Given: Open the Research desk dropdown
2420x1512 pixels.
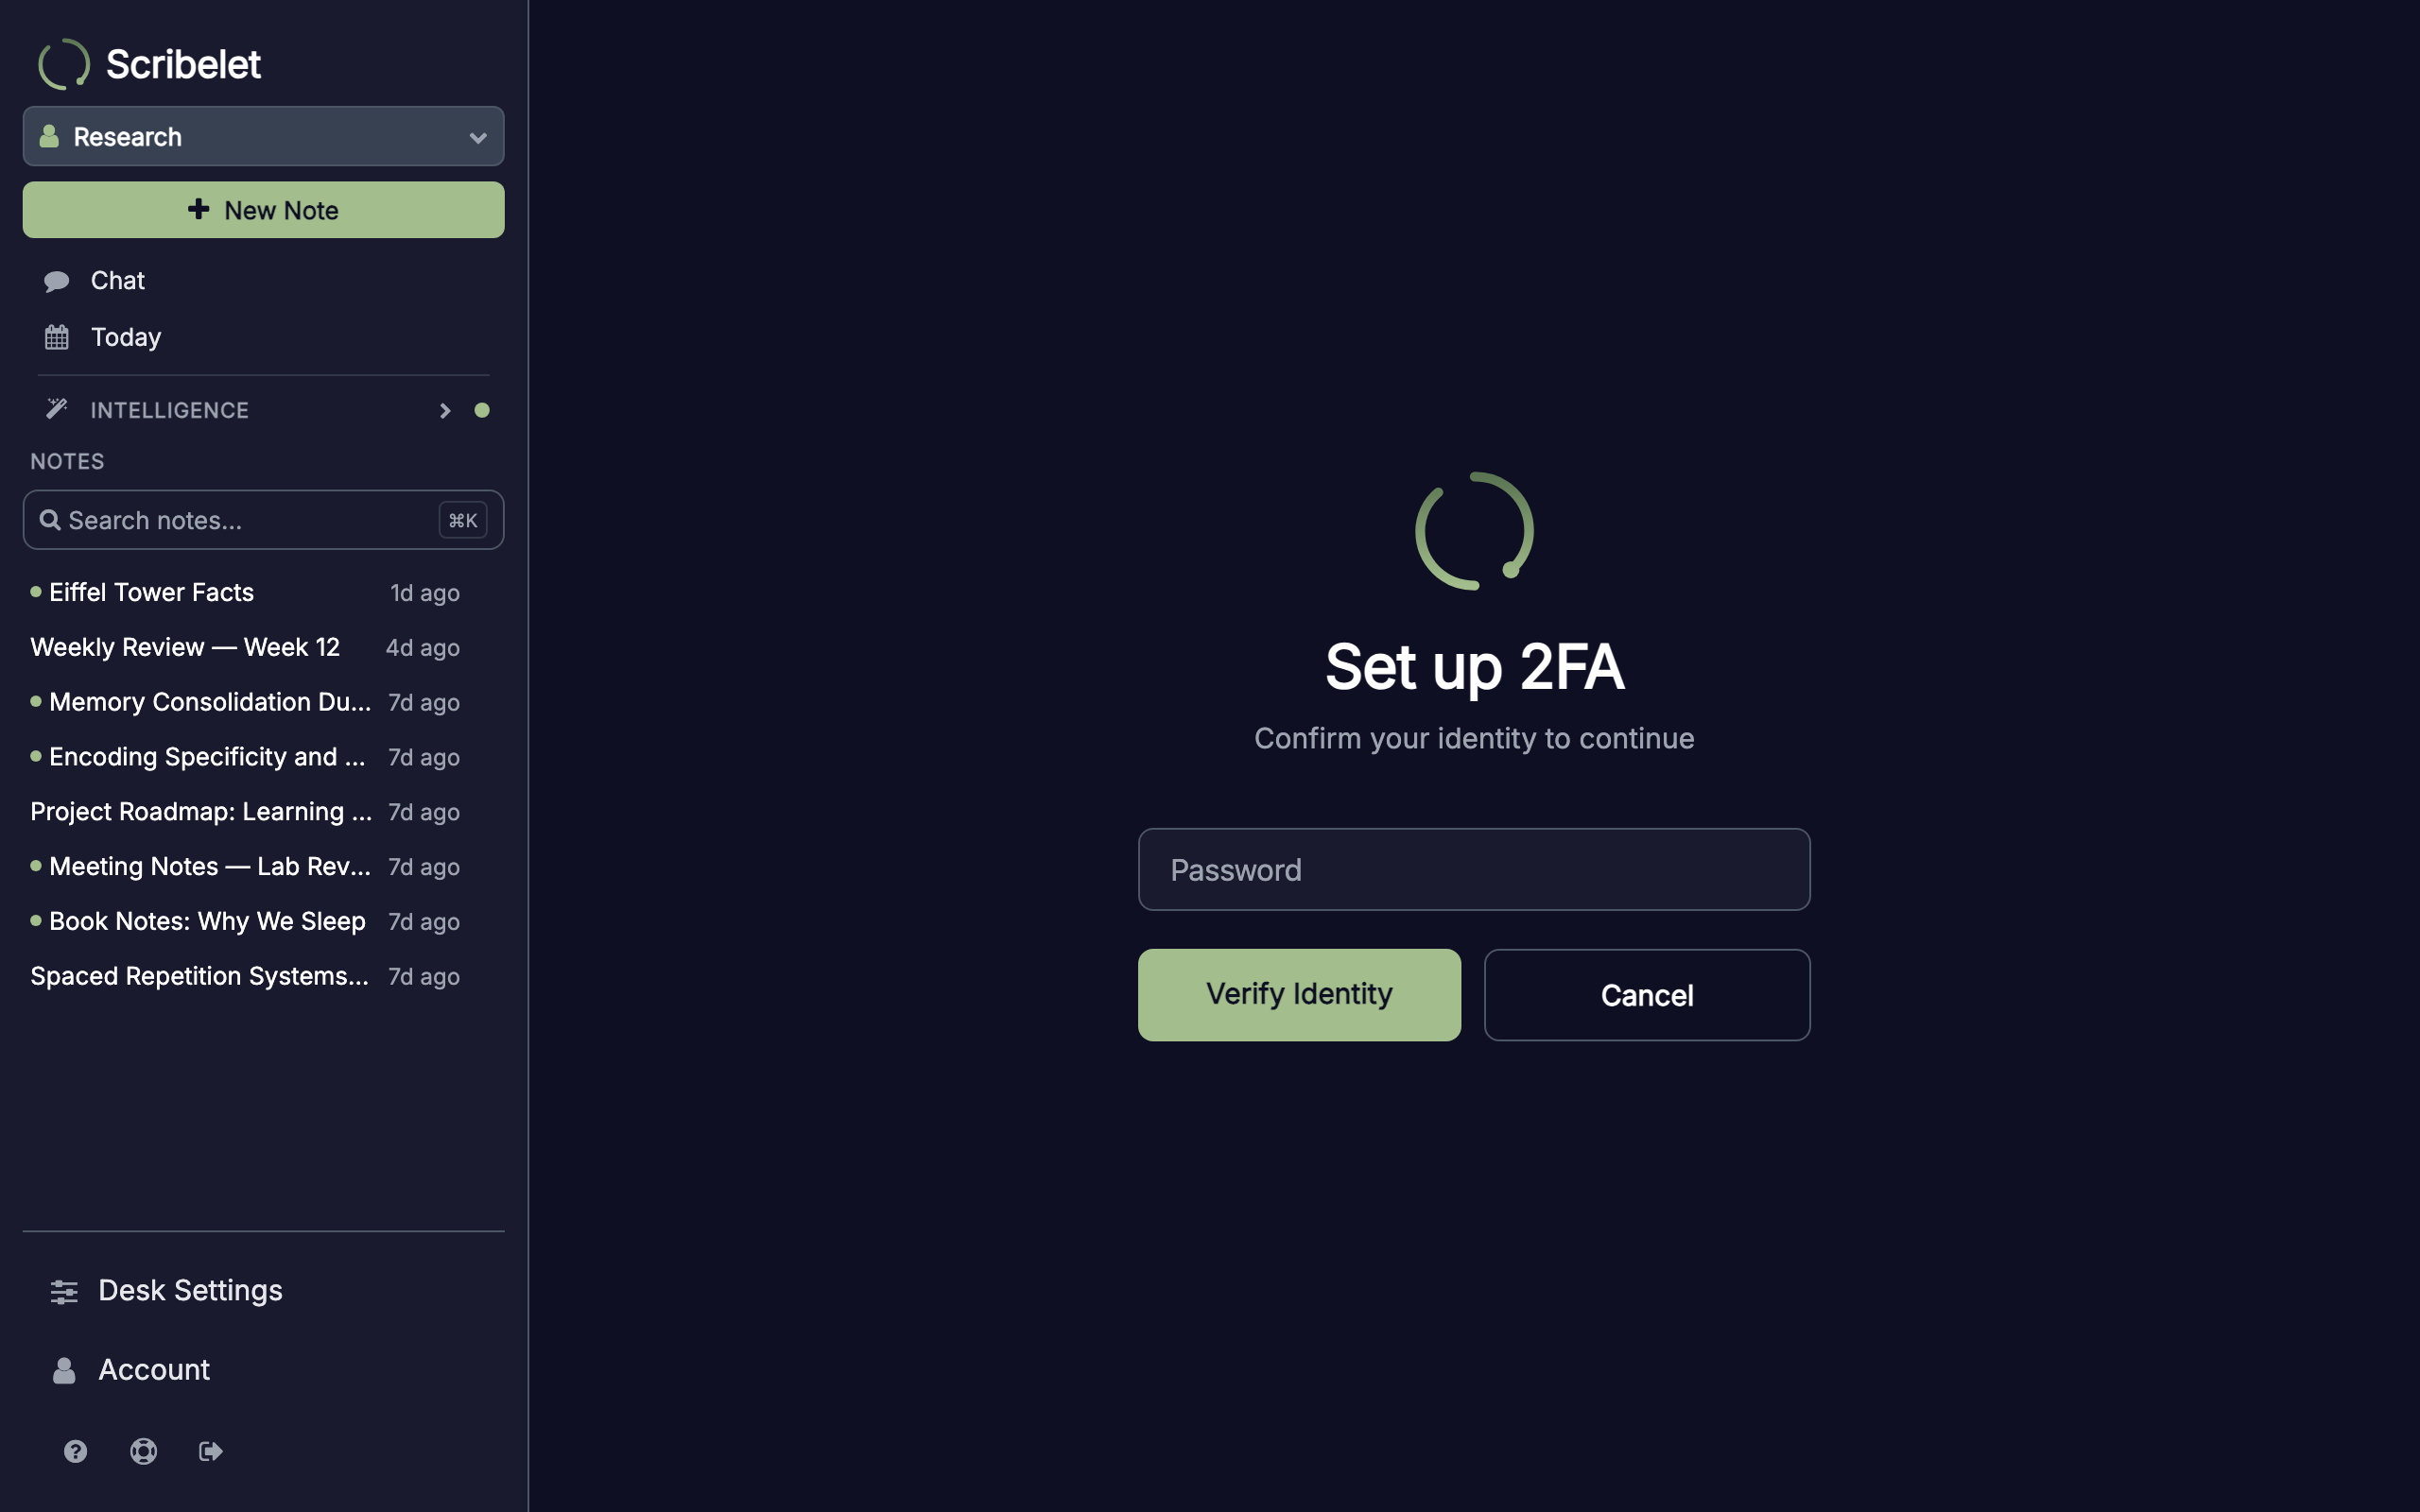Looking at the screenshot, I should pyautogui.click(x=263, y=136).
